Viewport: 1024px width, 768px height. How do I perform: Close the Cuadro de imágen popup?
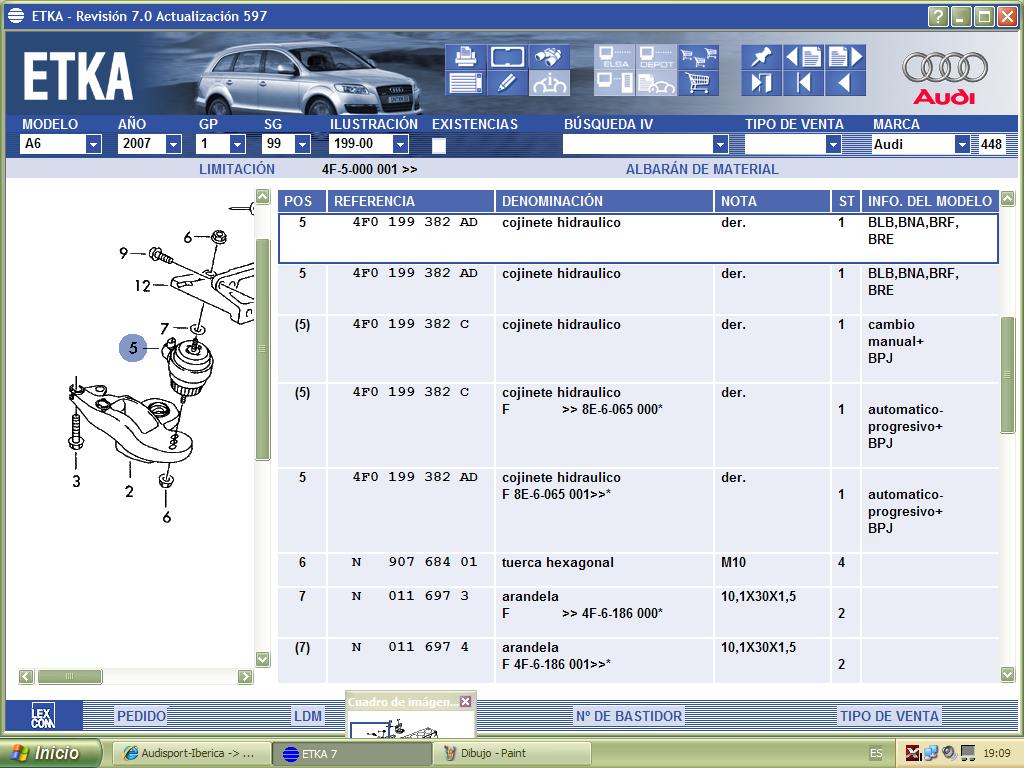click(x=466, y=701)
